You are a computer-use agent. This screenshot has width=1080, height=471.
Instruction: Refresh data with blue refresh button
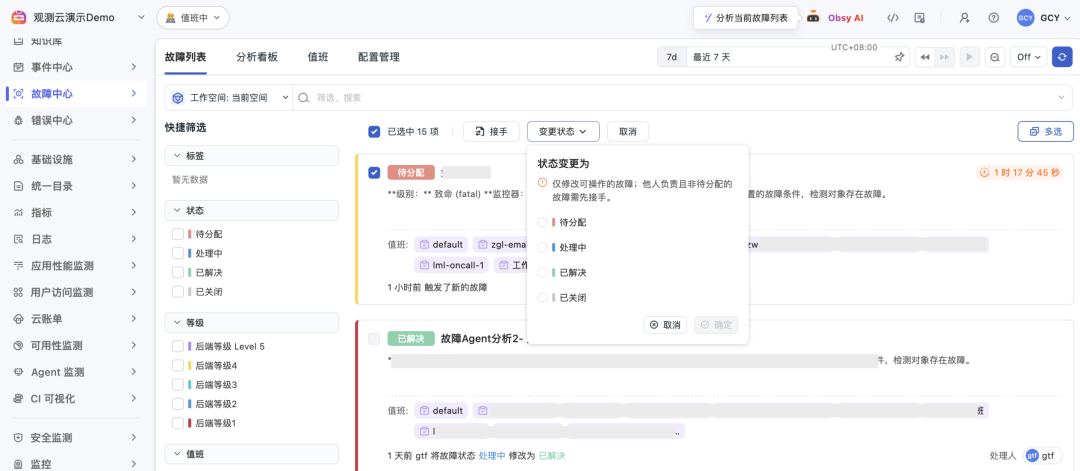[1062, 57]
